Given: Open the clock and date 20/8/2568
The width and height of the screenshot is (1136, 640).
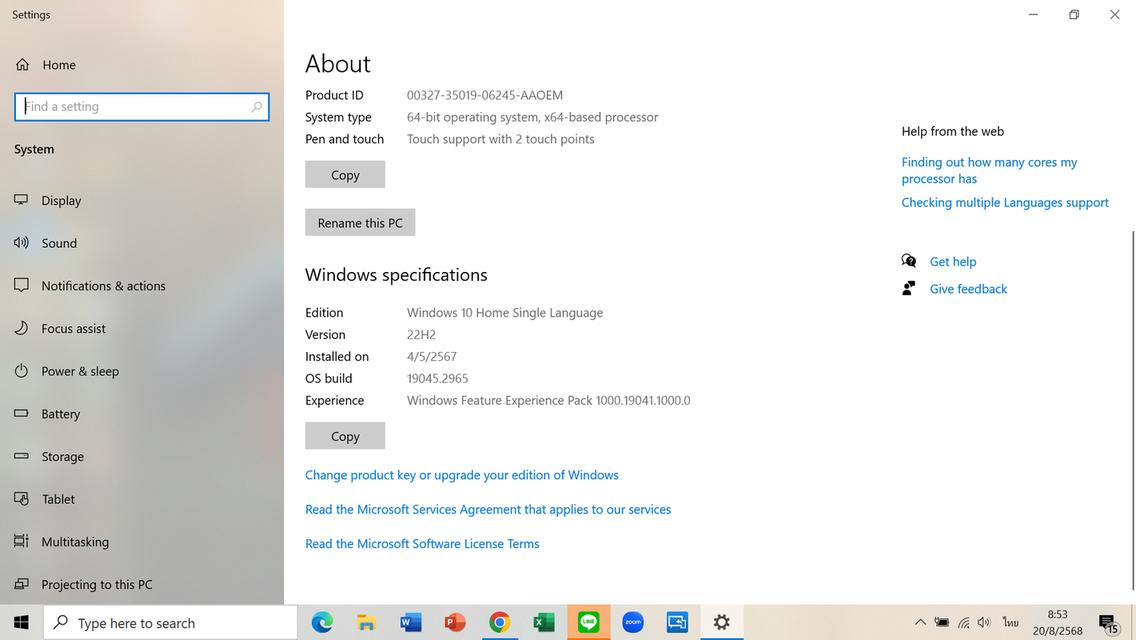Looking at the screenshot, I should (1057, 623).
